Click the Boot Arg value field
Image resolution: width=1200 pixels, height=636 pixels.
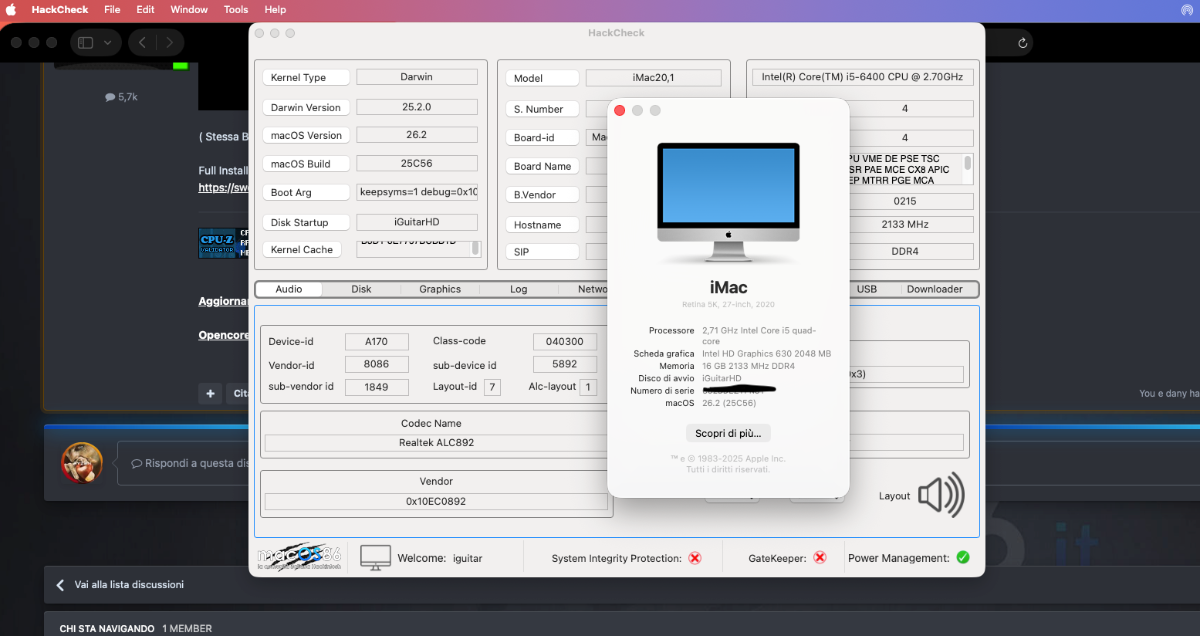coord(417,192)
